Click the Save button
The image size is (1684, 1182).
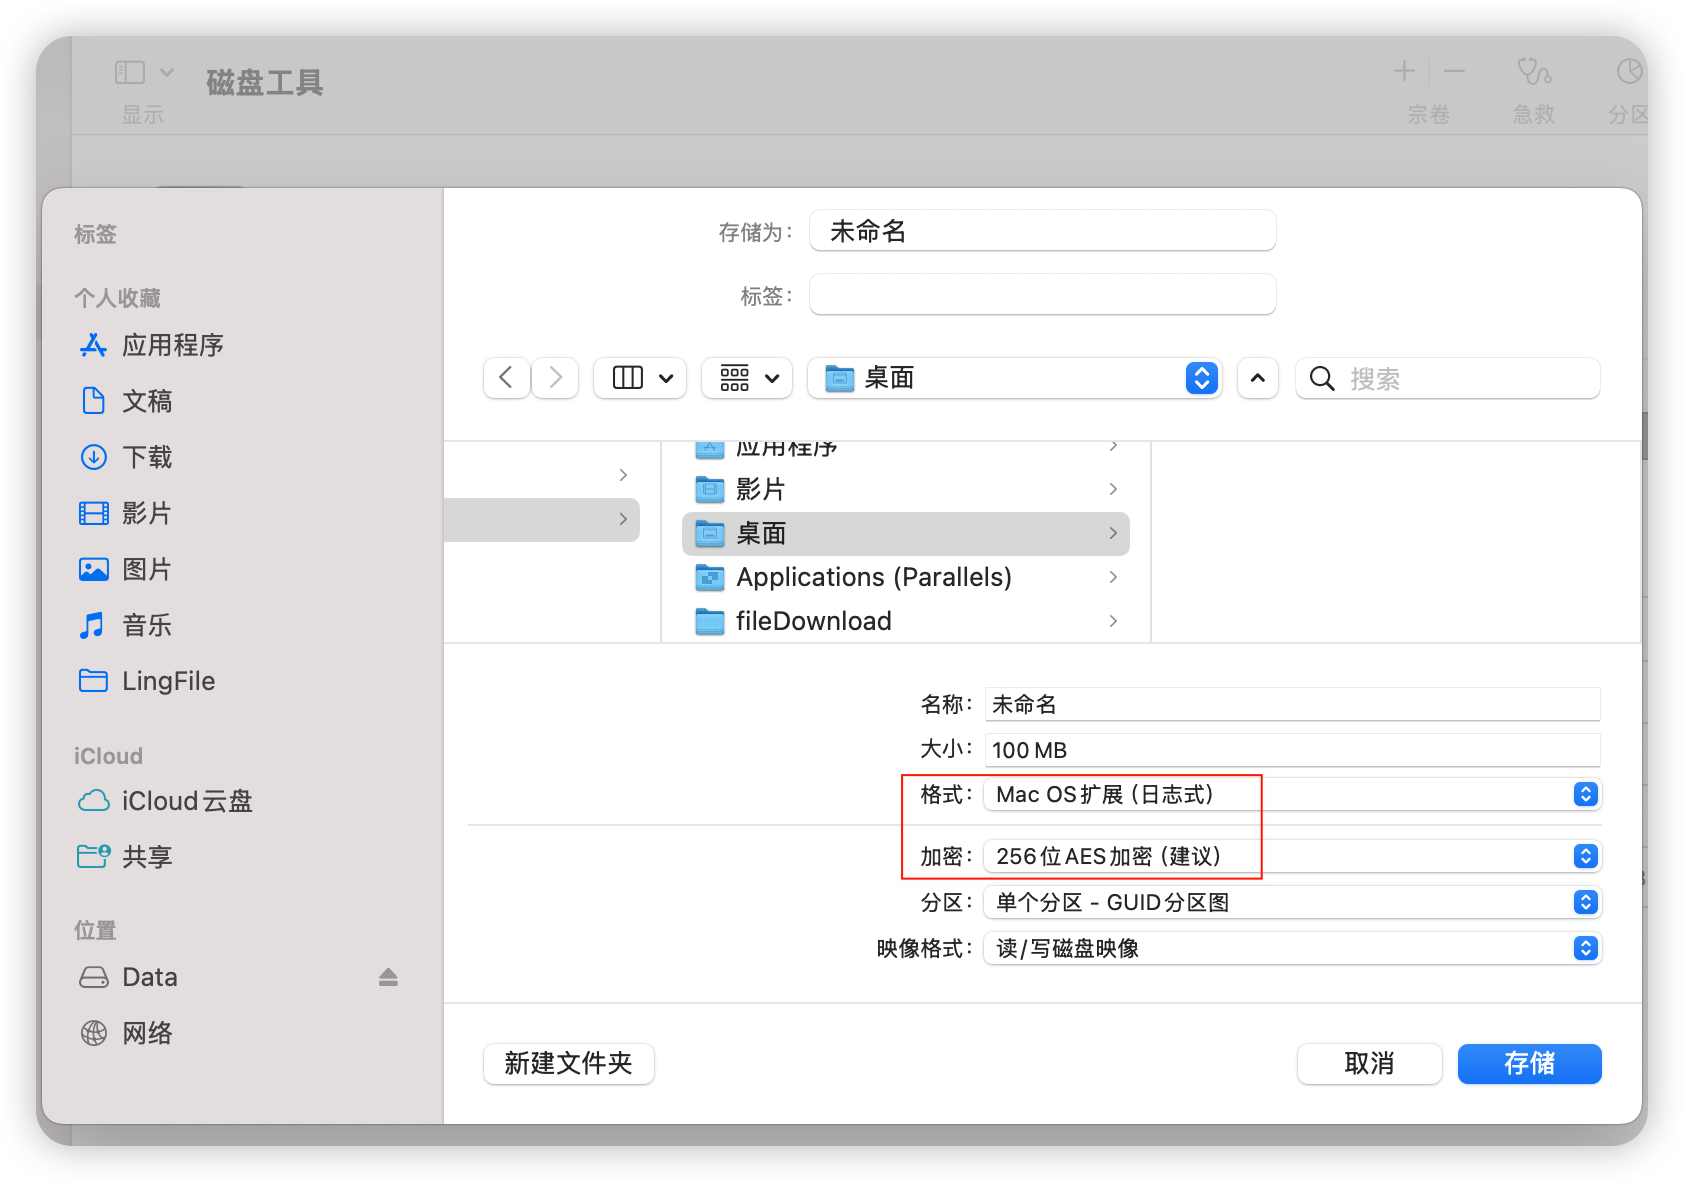click(x=1529, y=1063)
